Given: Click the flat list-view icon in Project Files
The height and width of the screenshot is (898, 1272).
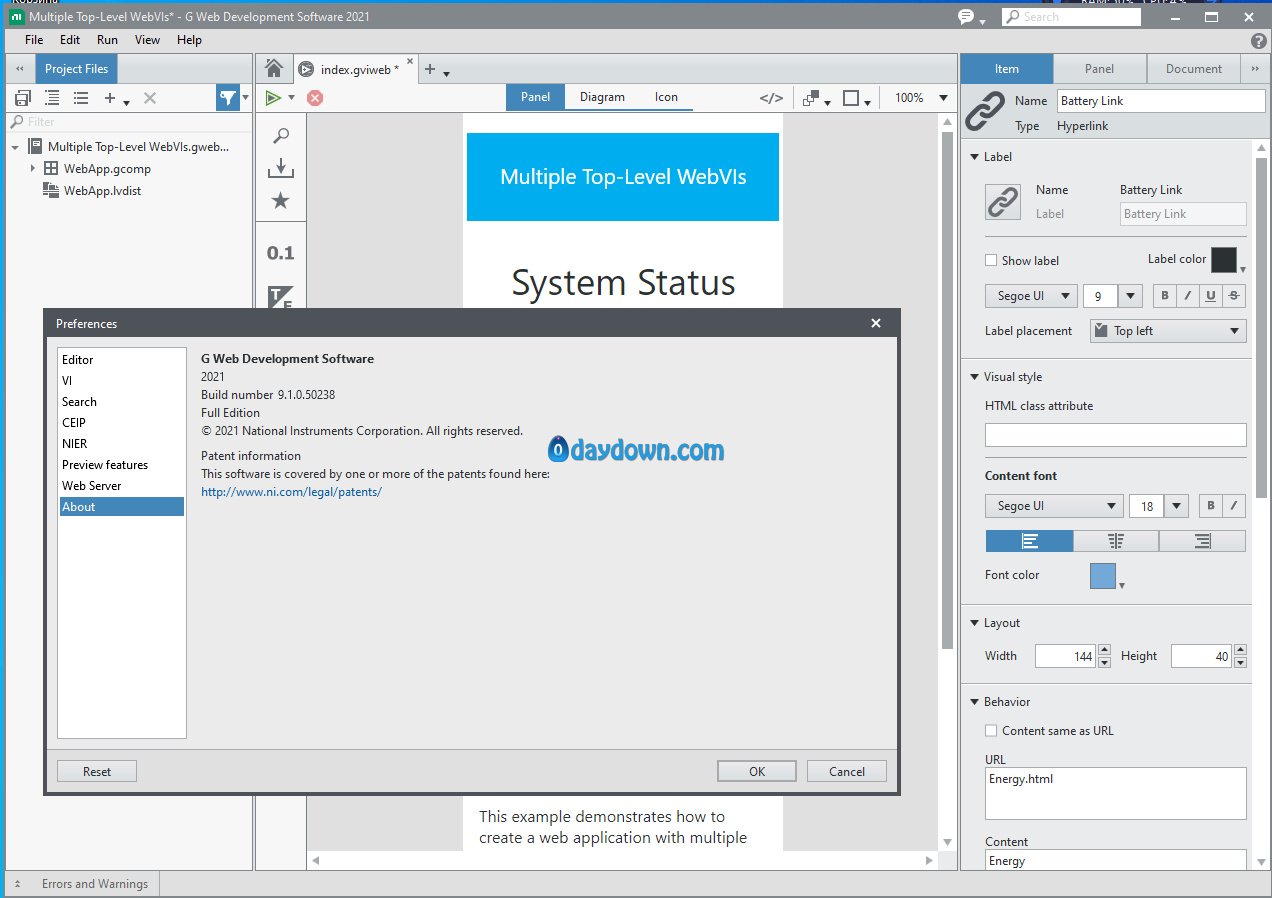Looking at the screenshot, I should pos(81,98).
